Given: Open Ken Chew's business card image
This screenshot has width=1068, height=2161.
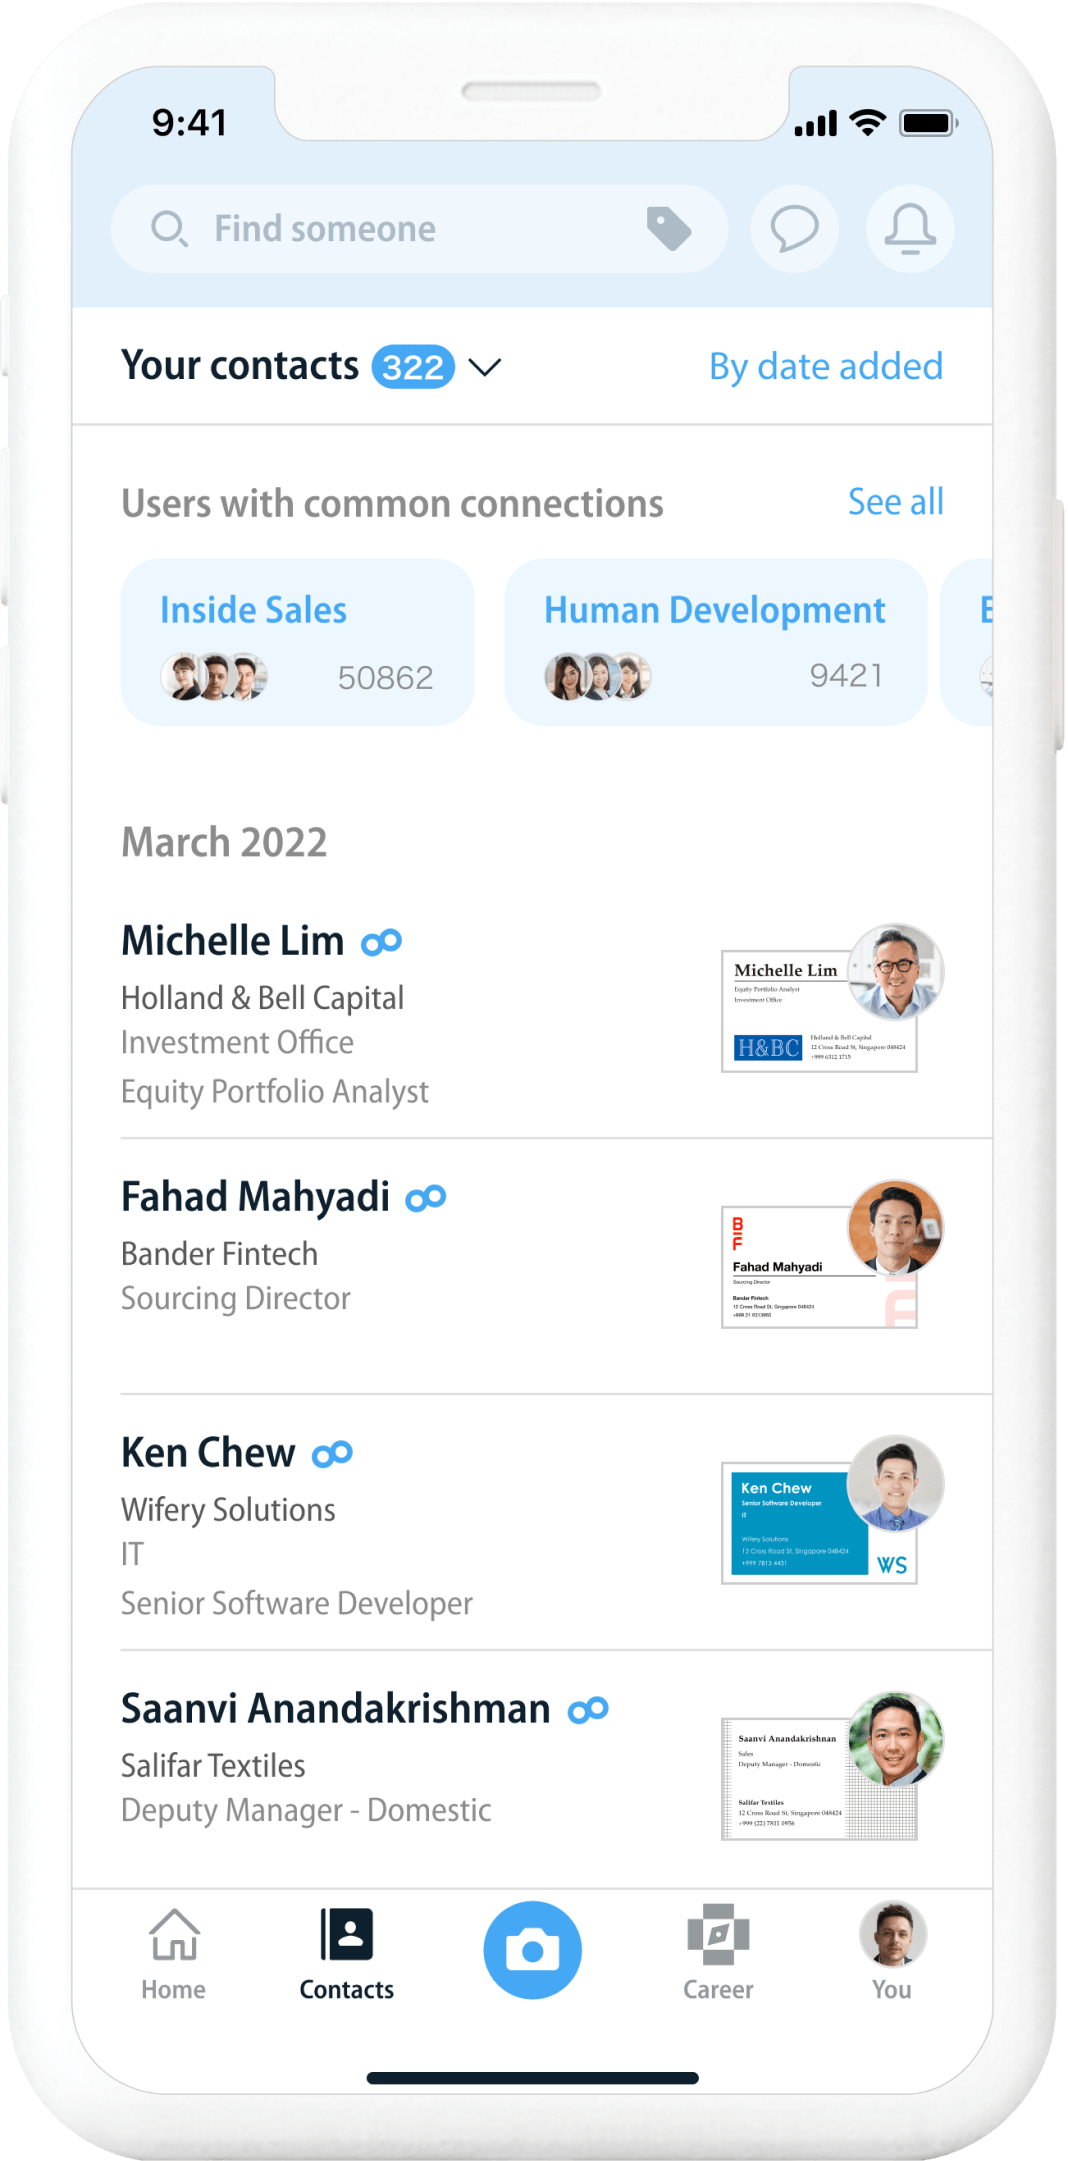Looking at the screenshot, I should pyautogui.click(x=818, y=1523).
